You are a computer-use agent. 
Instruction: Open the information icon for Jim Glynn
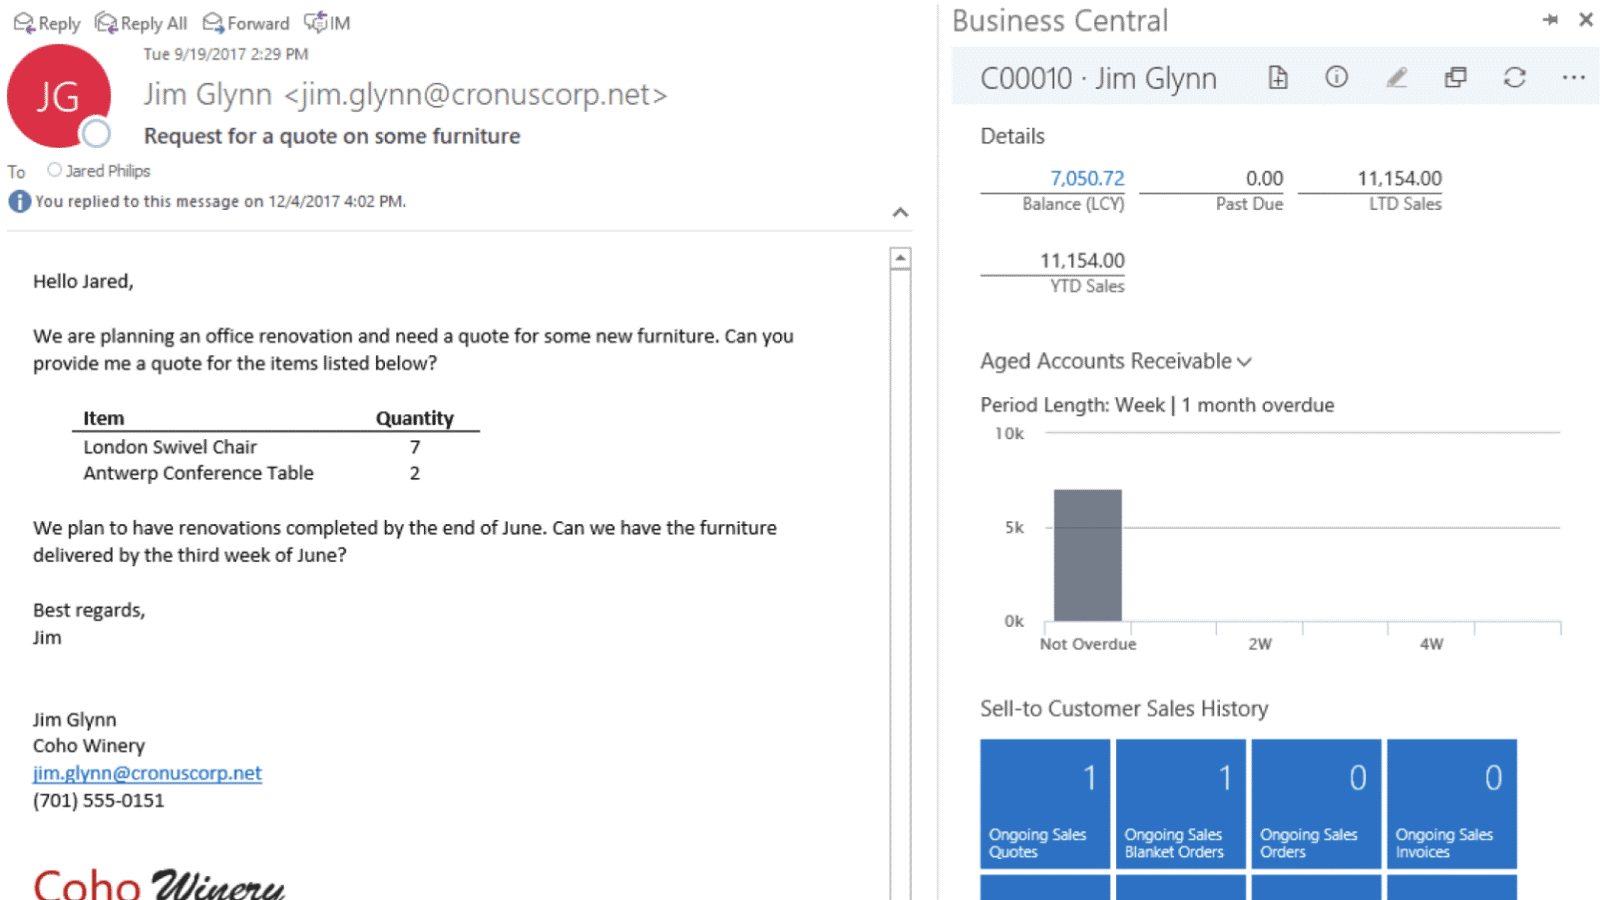tap(1336, 78)
